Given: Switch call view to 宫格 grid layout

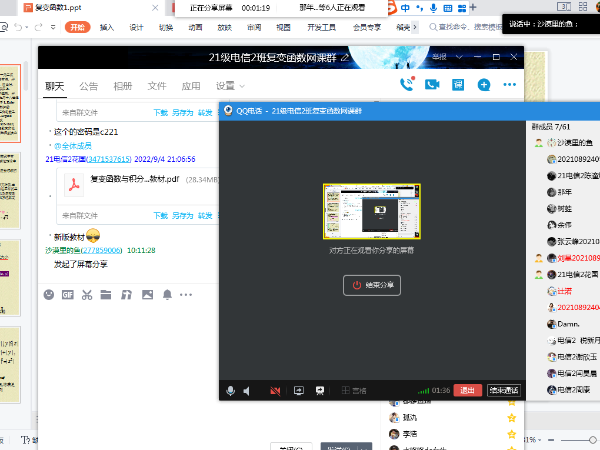Looking at the screenshot, I should 354,390.
